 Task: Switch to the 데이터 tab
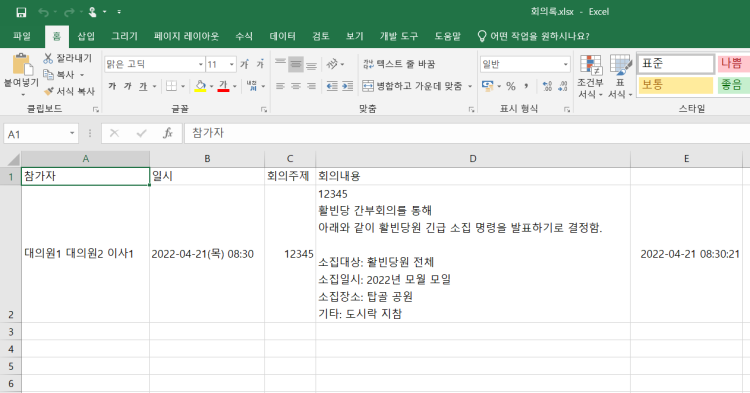282,36
